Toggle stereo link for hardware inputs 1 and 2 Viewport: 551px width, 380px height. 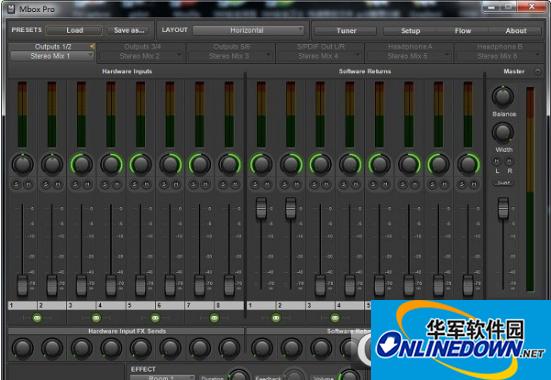[x=37, y=318]
